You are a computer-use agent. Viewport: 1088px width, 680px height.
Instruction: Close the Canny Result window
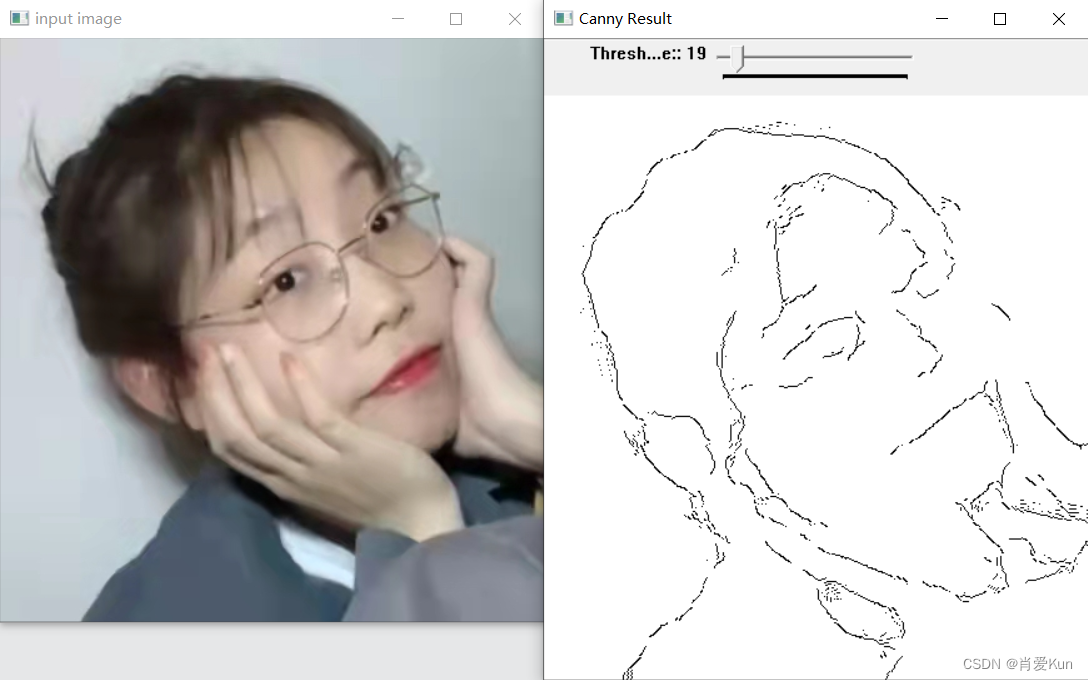[1058, 19]
